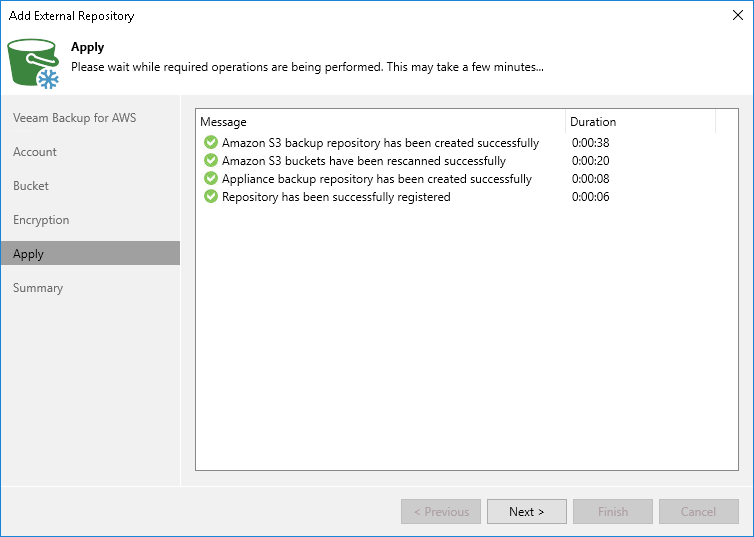This screenshot has width=754, height=537.
Task: Click the Previous button
Action: (441, 512)
